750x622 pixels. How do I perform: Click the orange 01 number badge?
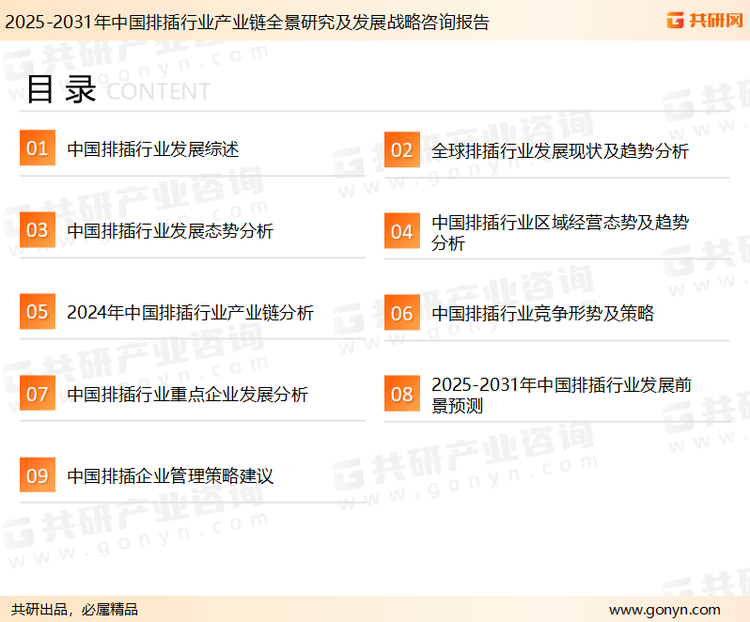click(37, 148)
